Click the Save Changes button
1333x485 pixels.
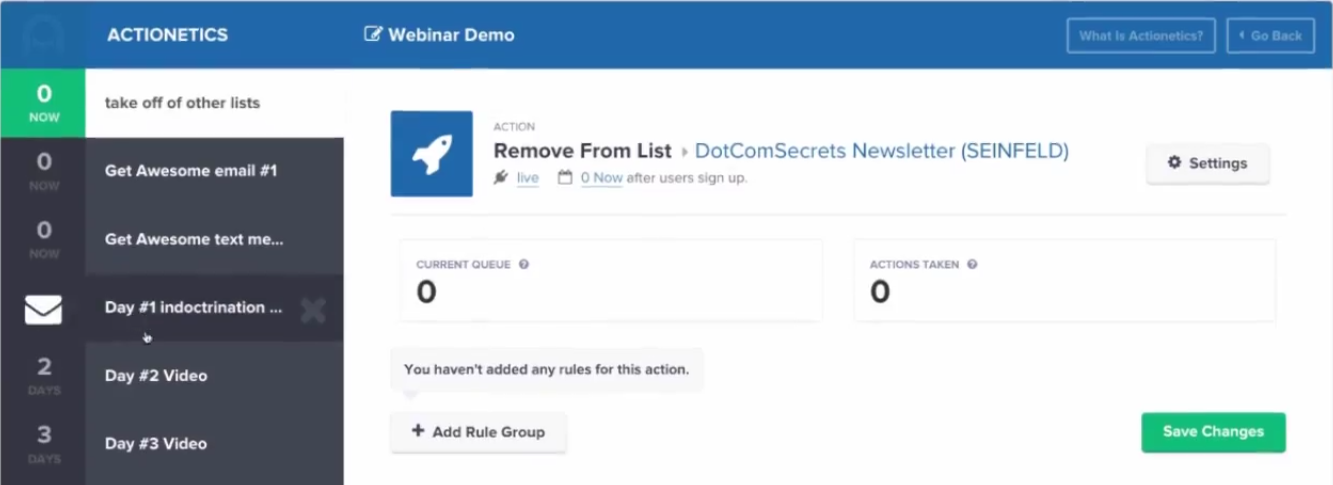1213,432
